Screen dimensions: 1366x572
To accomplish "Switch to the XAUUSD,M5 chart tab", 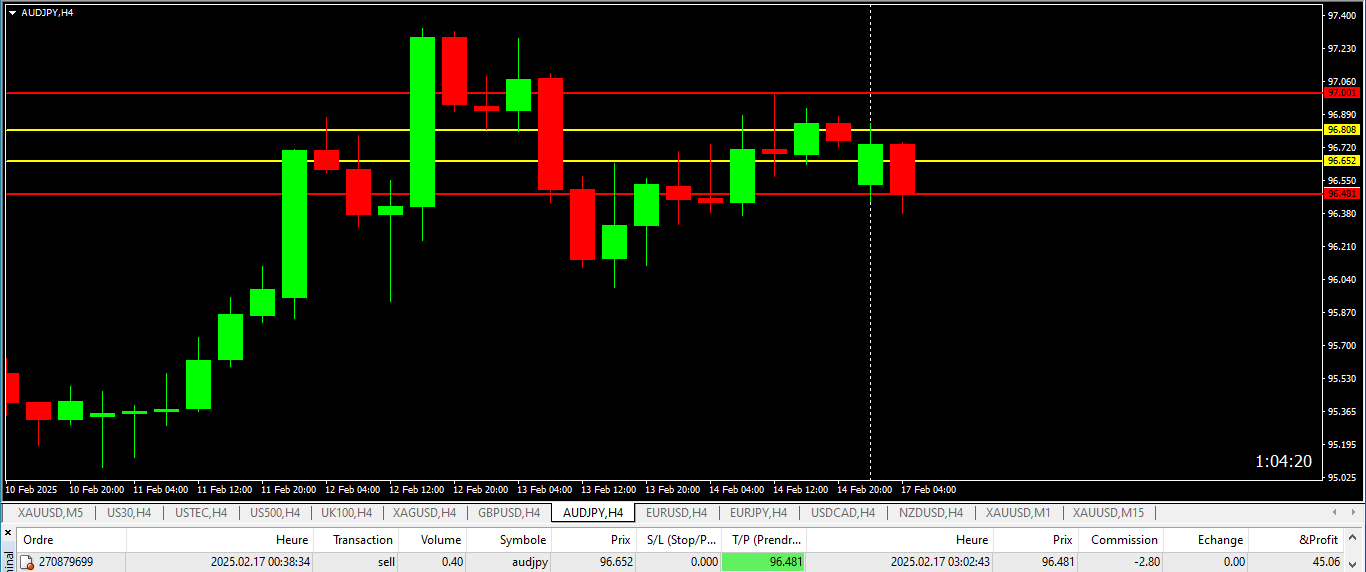I will pos(50,513).
